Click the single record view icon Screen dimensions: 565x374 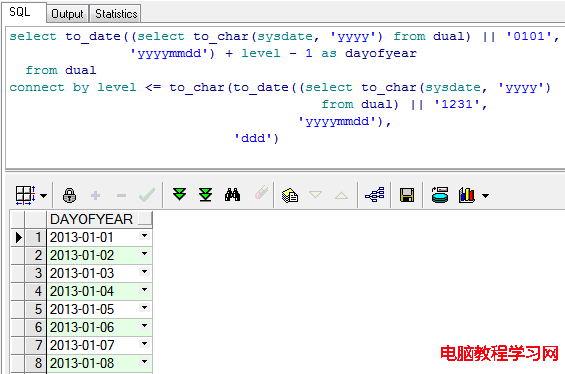point(290,195)
